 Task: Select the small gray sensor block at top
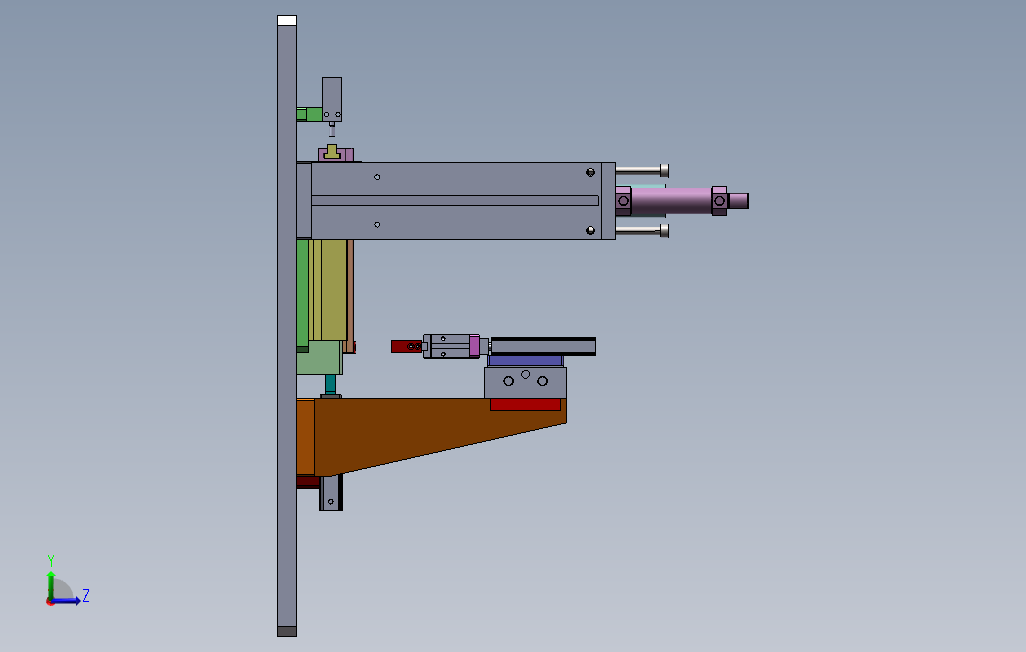pos(332,100)
